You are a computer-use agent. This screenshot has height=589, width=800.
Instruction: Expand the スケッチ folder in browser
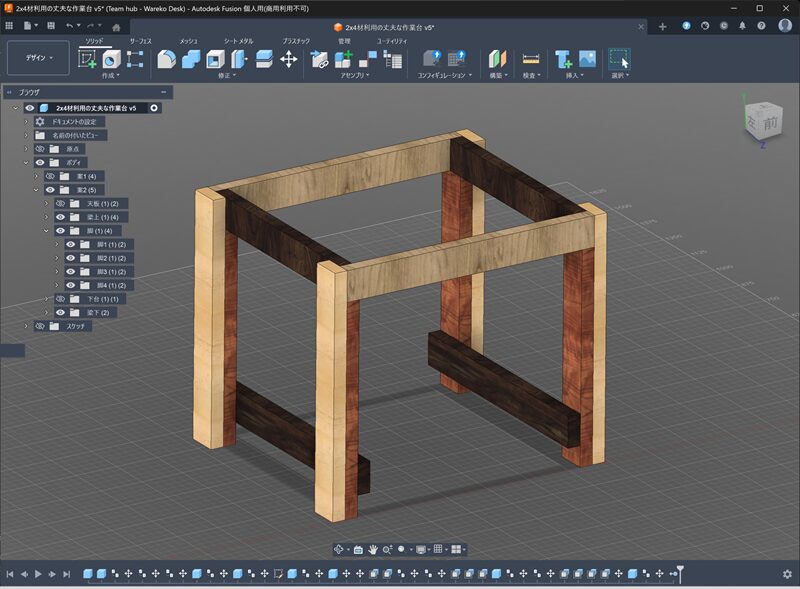27,326
